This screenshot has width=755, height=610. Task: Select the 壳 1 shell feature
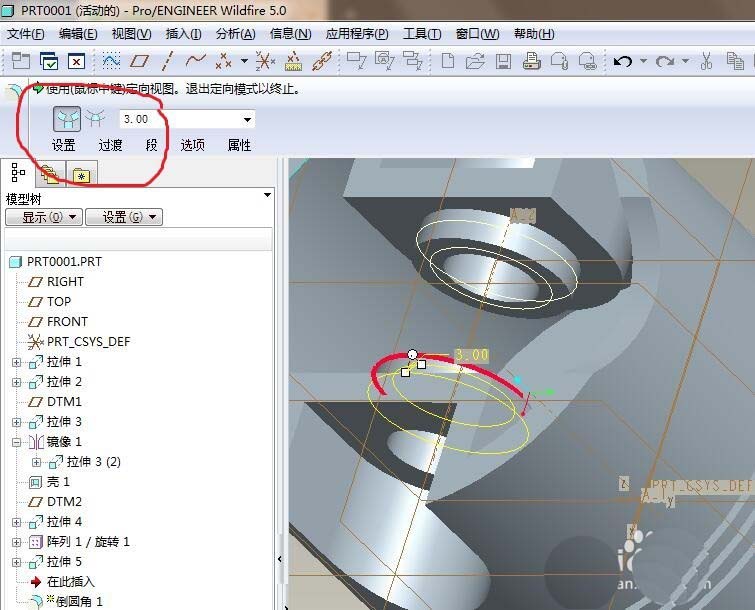(x=50, y=482)
